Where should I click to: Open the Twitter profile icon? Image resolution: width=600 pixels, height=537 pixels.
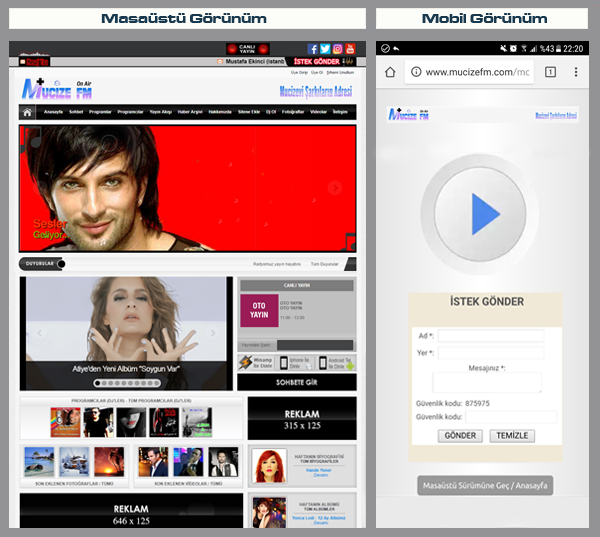coord(325,48)
